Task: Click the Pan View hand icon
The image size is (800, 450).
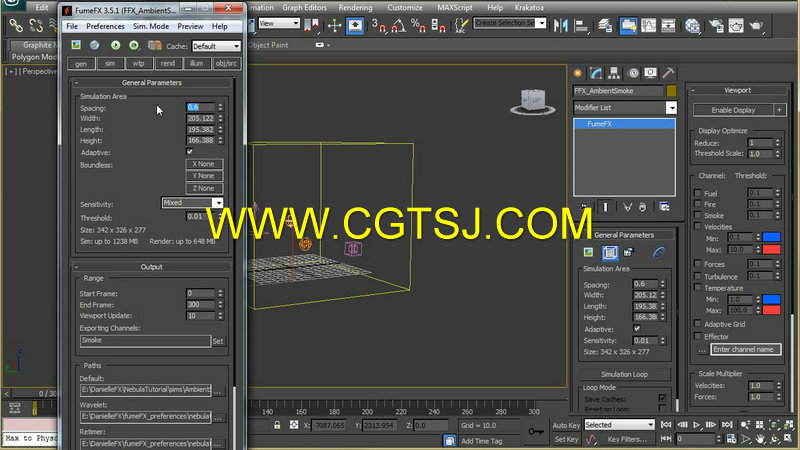Action: 760,438
